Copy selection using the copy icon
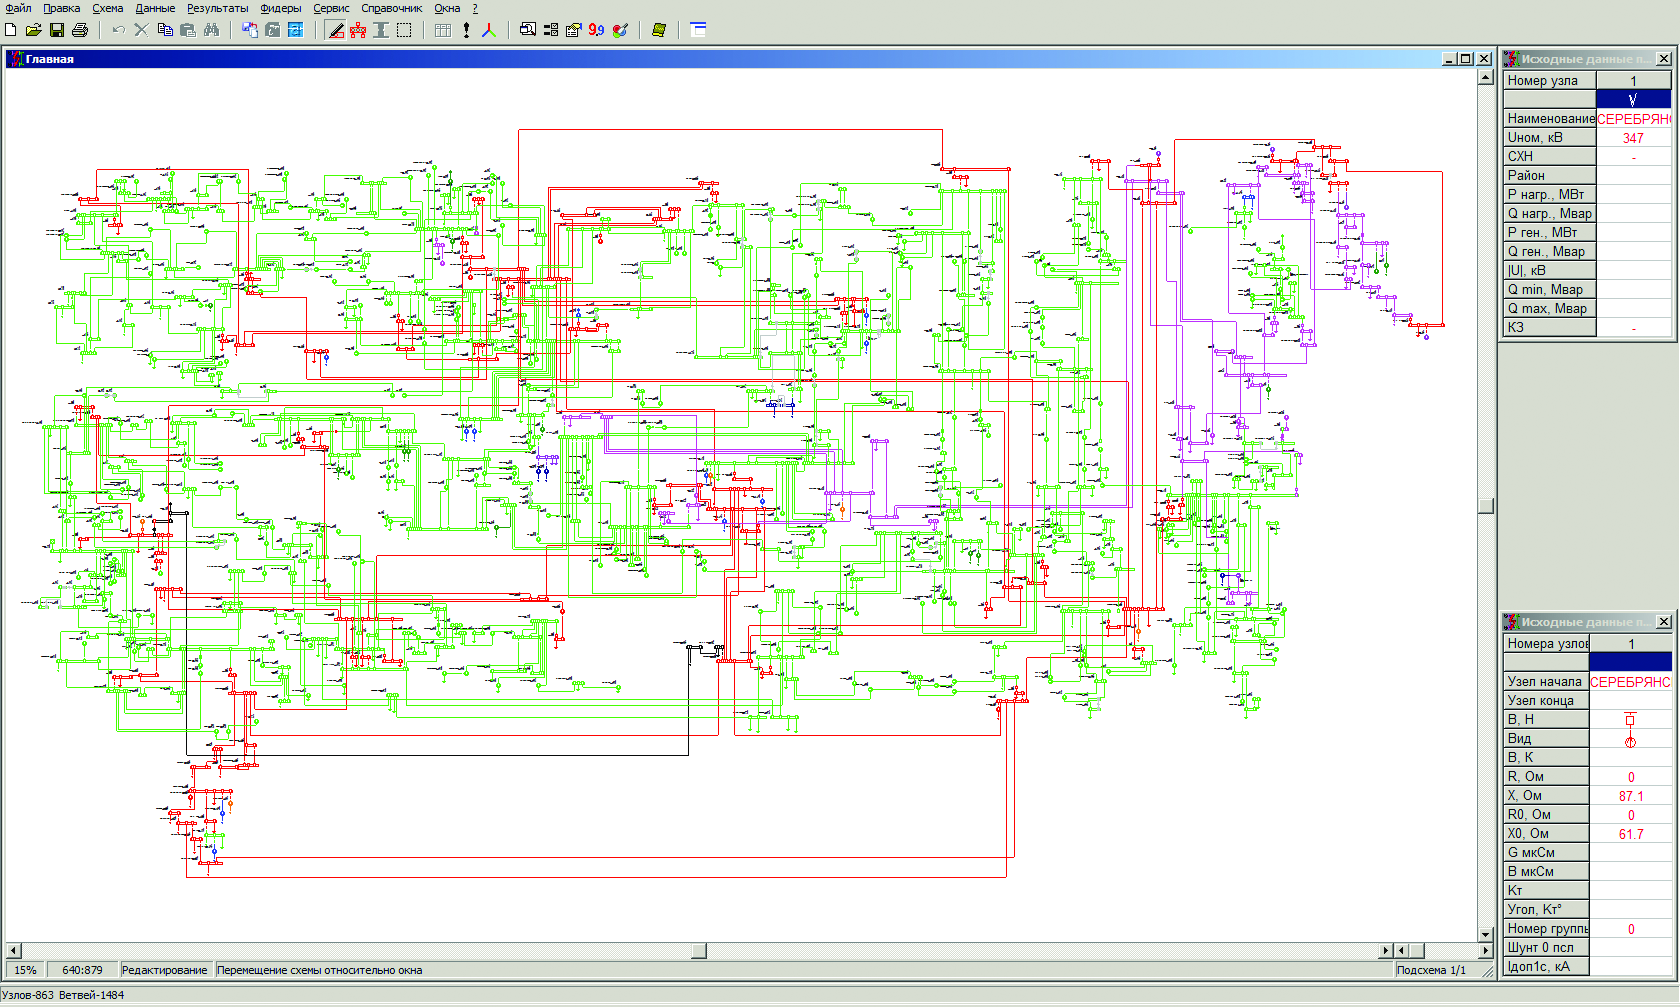 pyautogui.click(x=165, y=30)
